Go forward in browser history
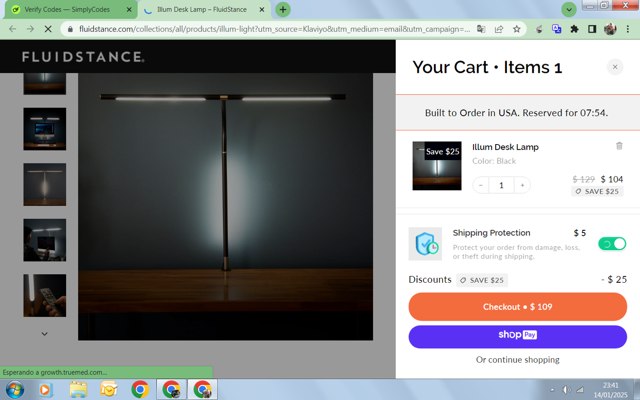The image size is (640, 400). click(x=31, y=29)
